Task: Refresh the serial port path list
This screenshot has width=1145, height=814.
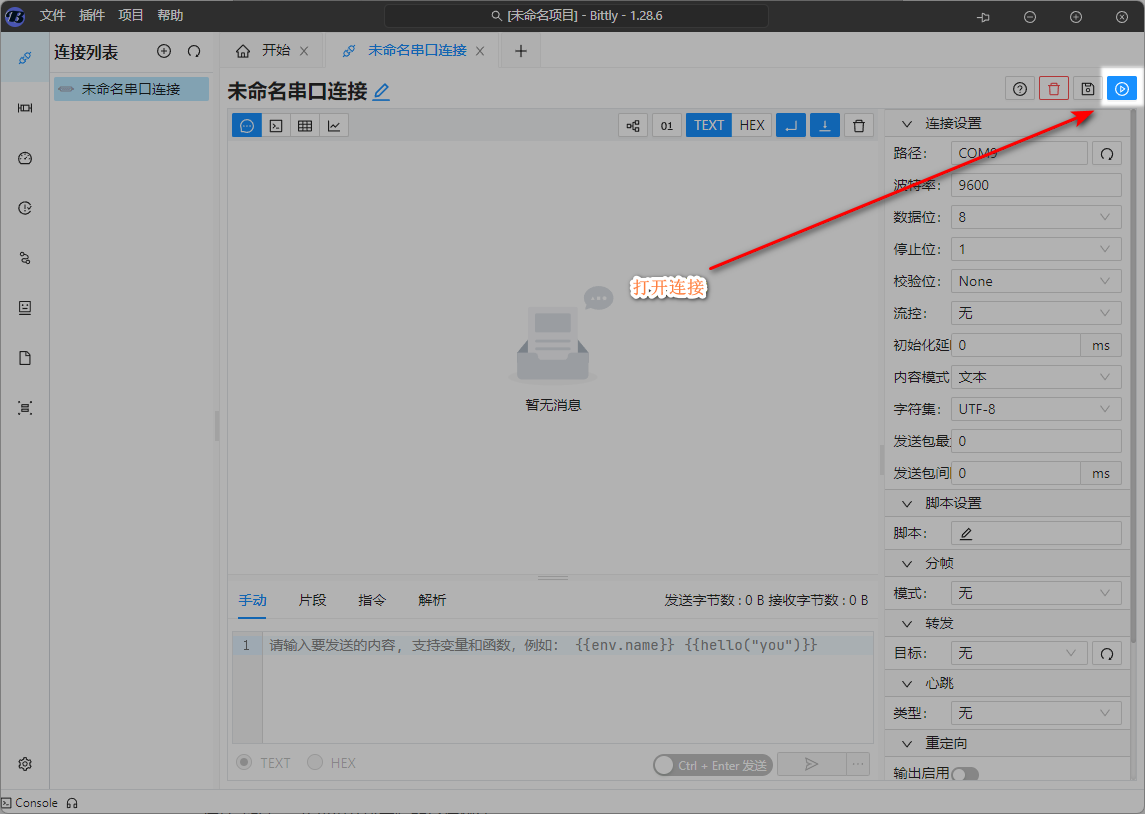Action: coord(1106,153)
